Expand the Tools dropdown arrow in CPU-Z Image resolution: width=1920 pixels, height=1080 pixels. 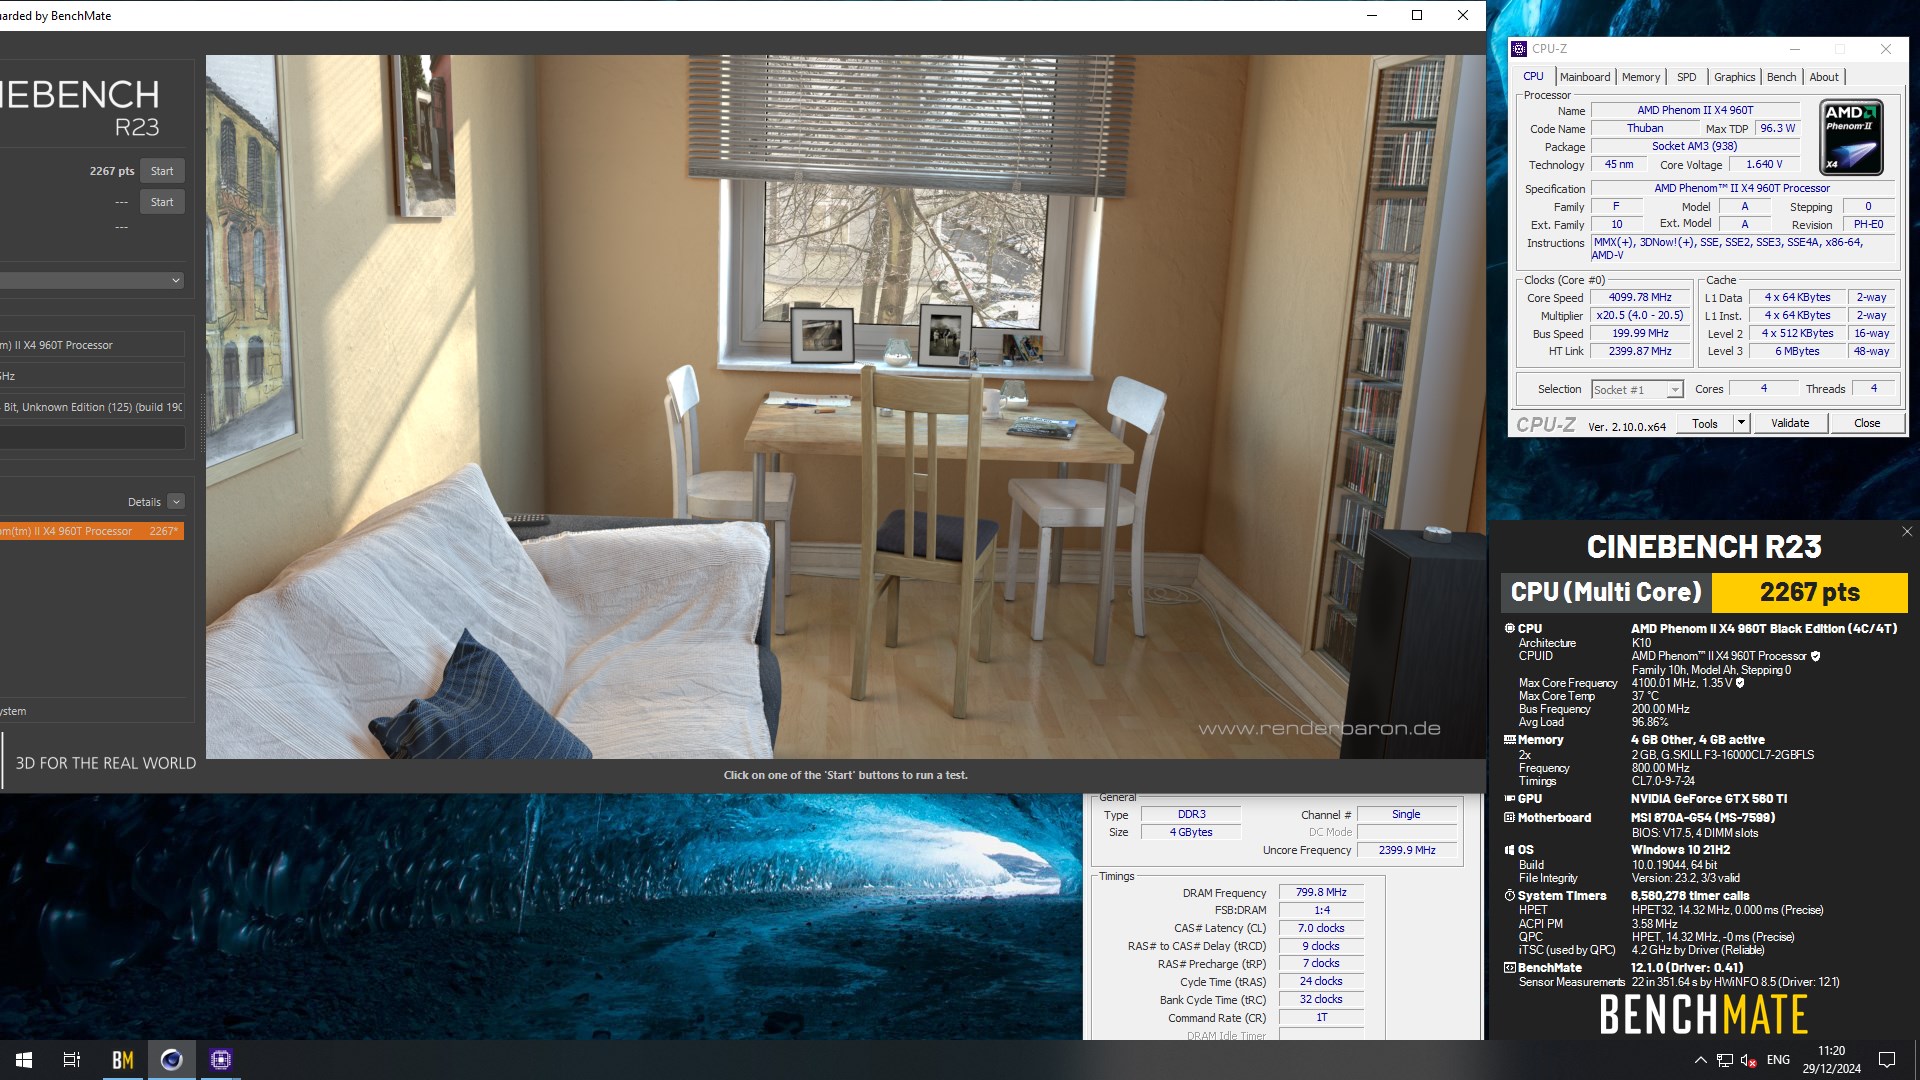[1741, 423]
